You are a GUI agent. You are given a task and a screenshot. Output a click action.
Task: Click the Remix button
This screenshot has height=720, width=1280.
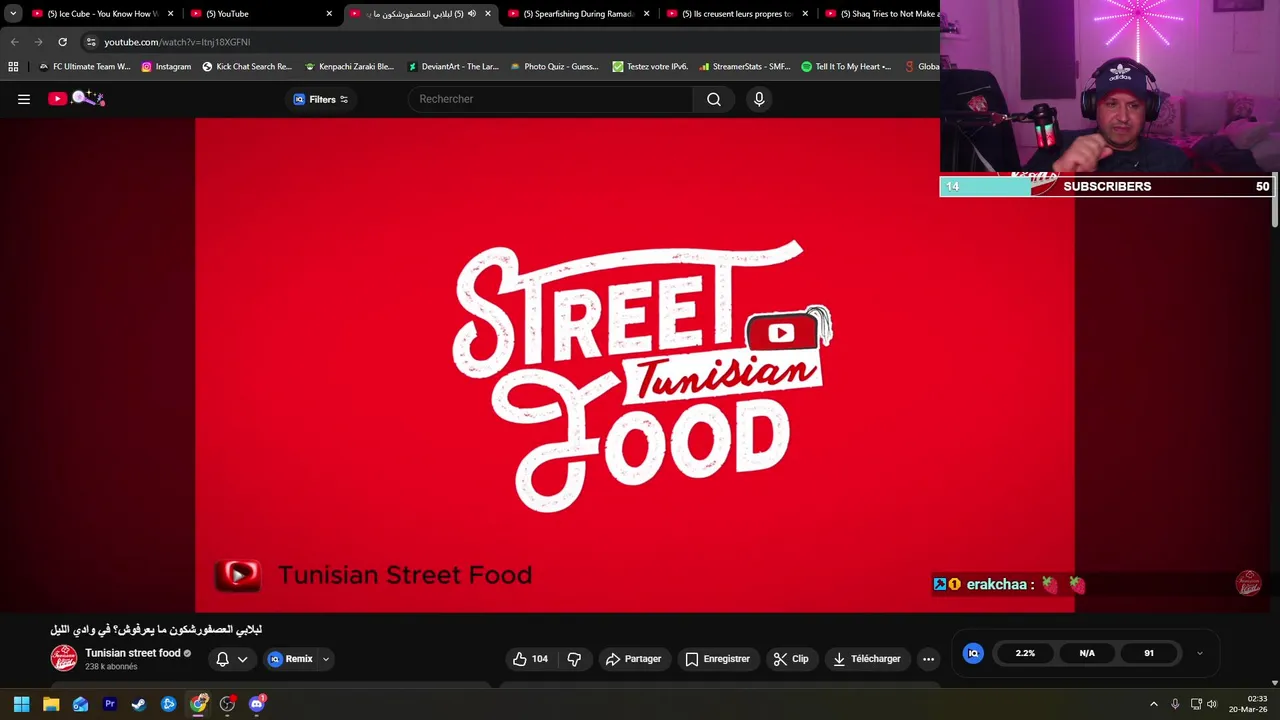pos(291,659)
